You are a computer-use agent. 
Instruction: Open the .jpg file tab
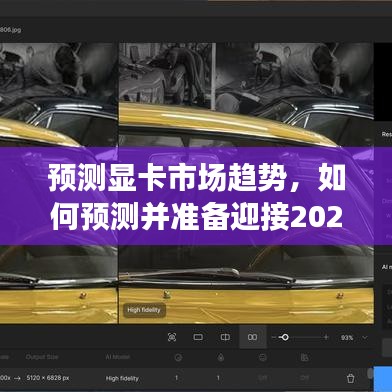[11, 30]
